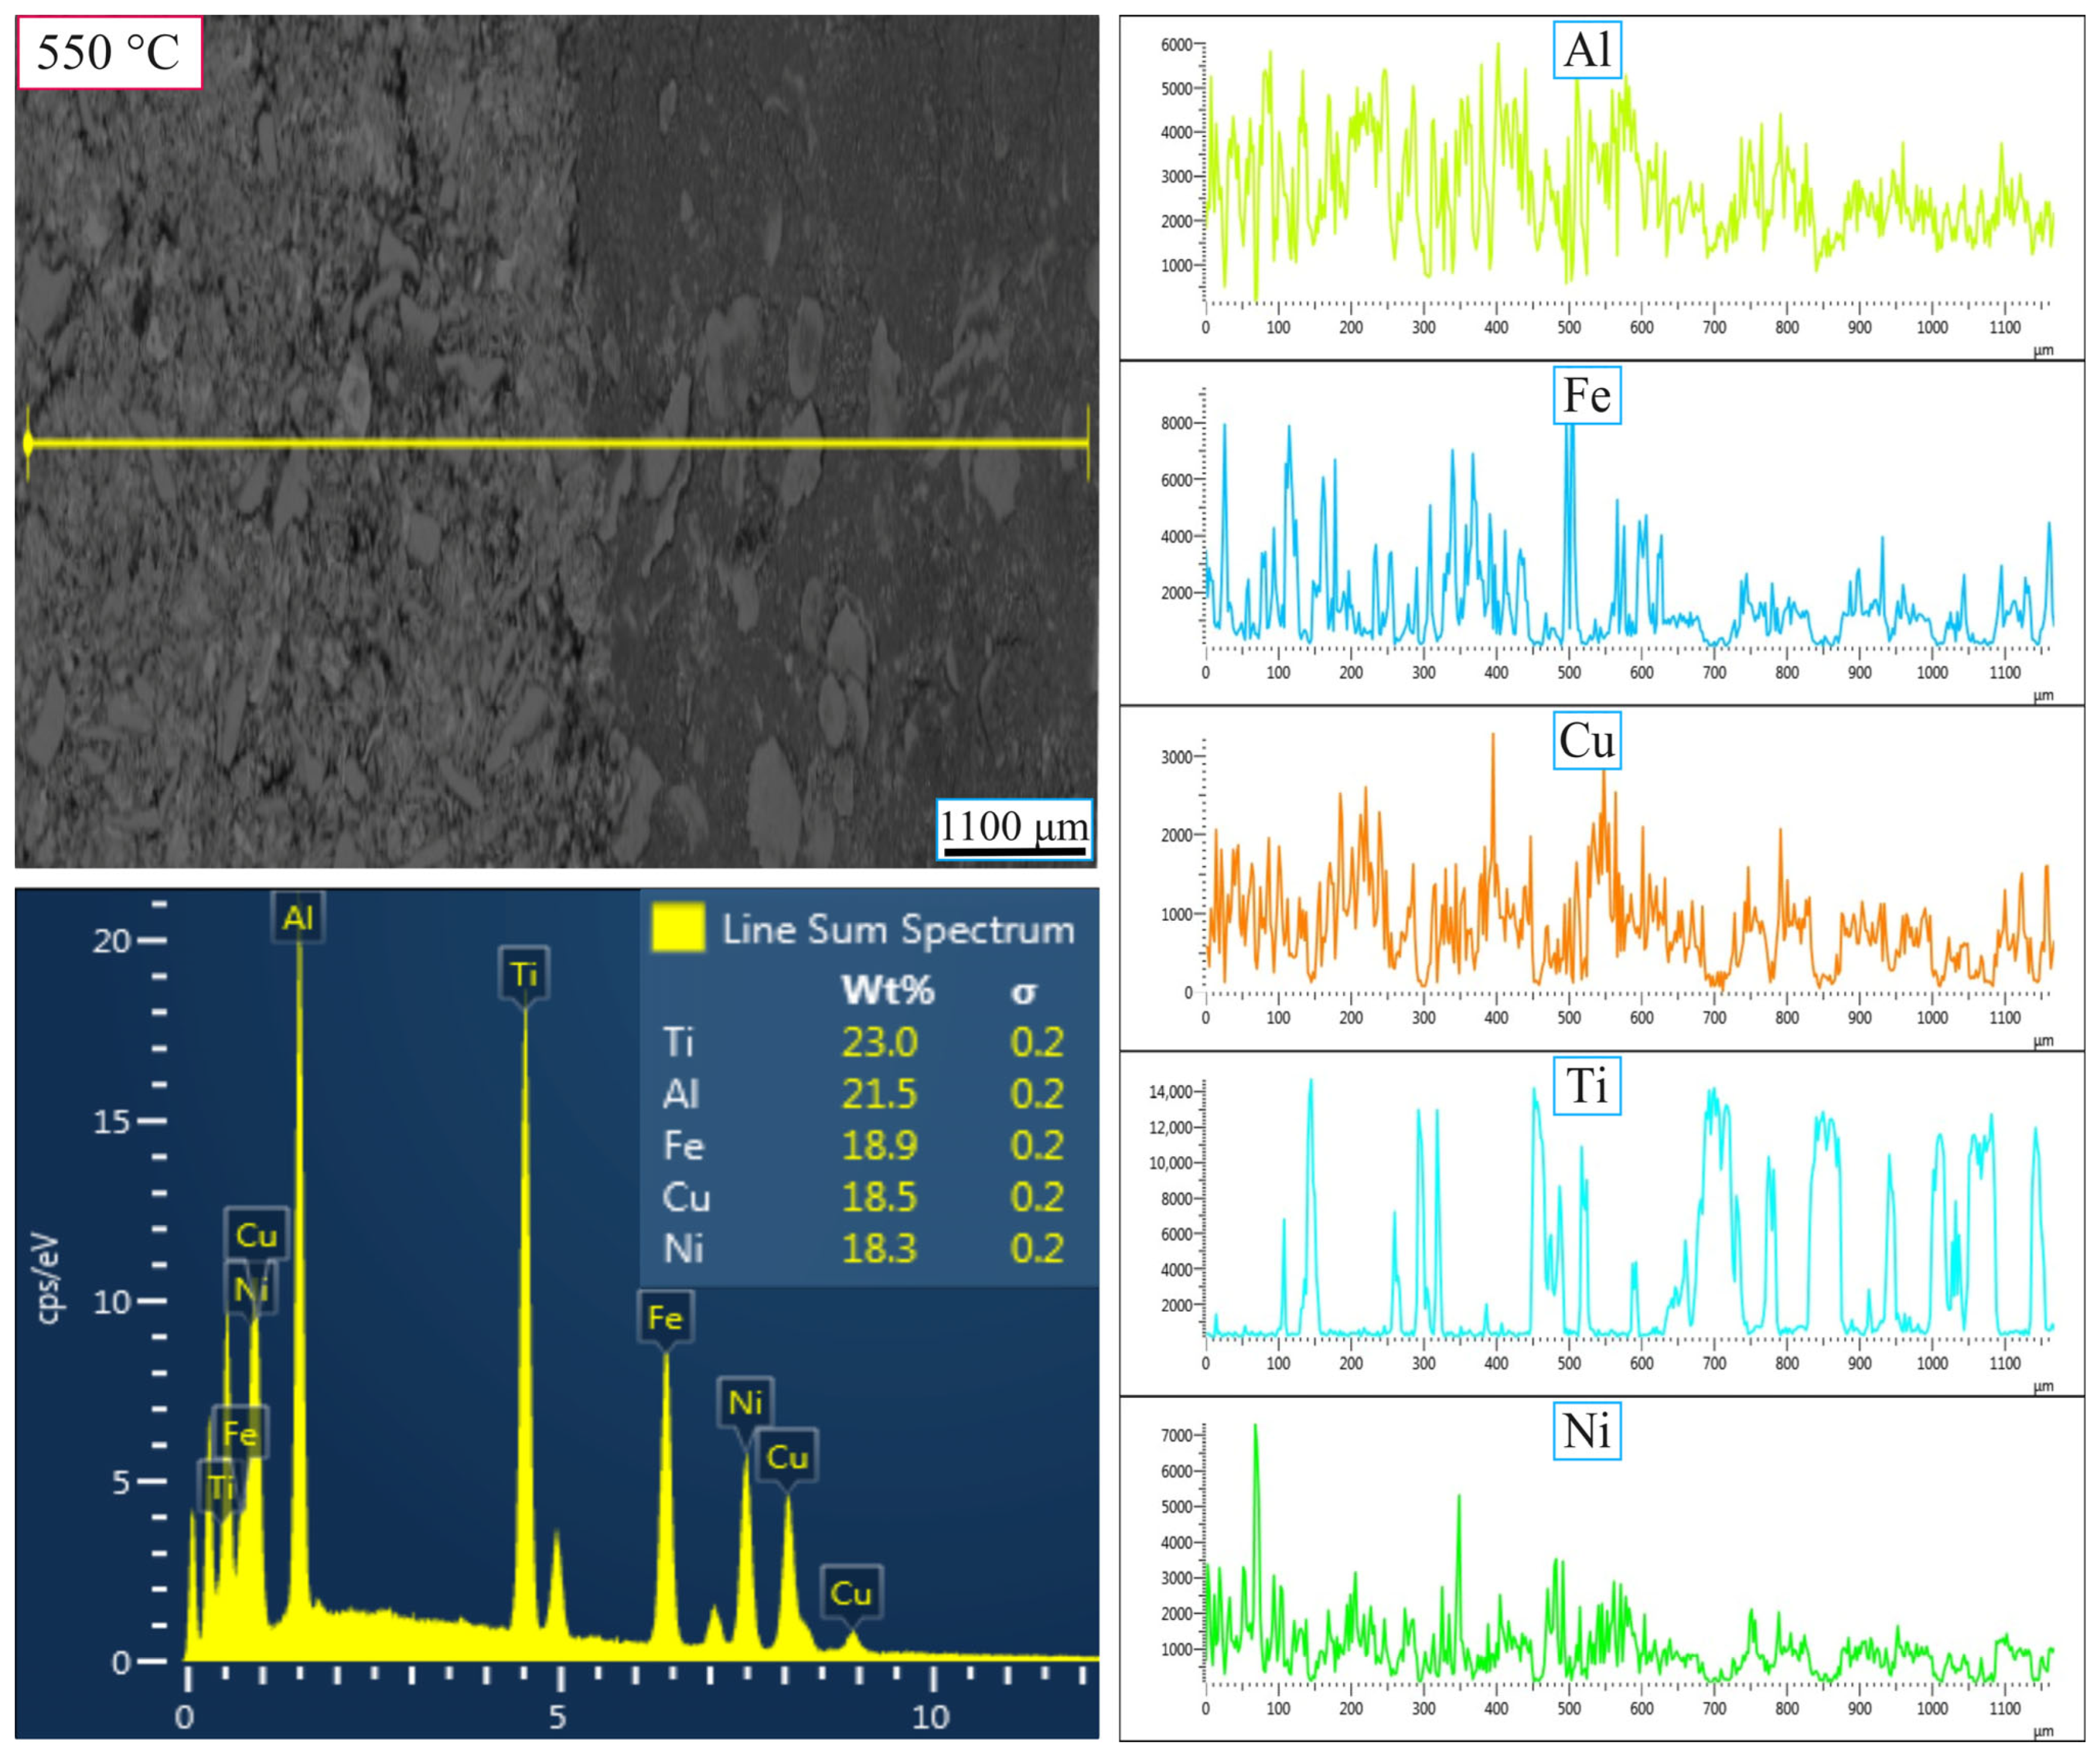Image resolution: width=2100 pixels, height=1760 pixels.
Task: Click the Al peak label in spectrum
Action: (298, 918)
